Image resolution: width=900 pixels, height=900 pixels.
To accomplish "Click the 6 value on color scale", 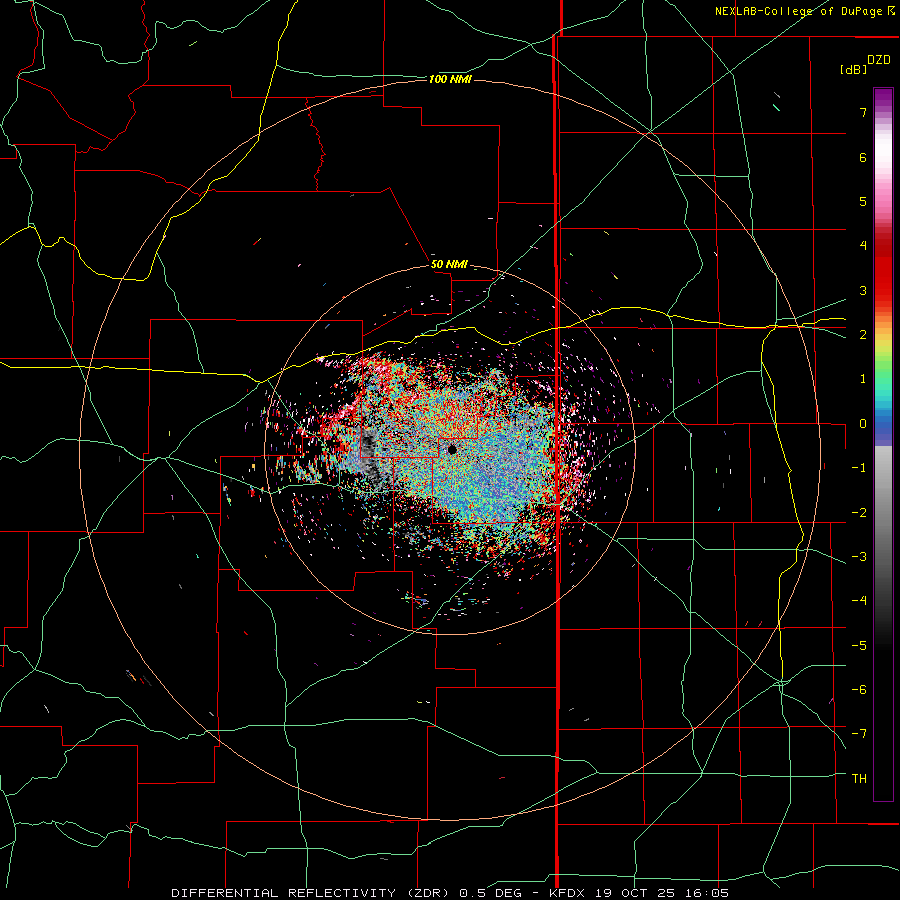I will click(x=863, y=157).
